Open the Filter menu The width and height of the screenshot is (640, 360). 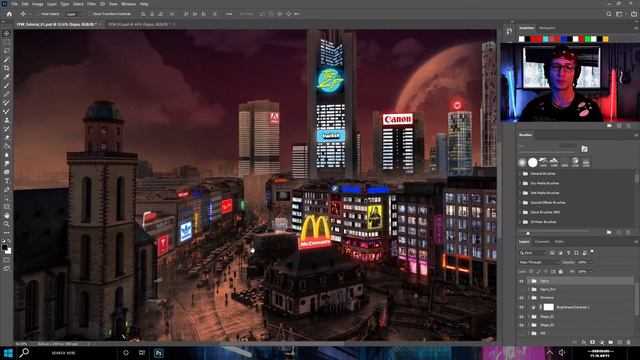91,4
